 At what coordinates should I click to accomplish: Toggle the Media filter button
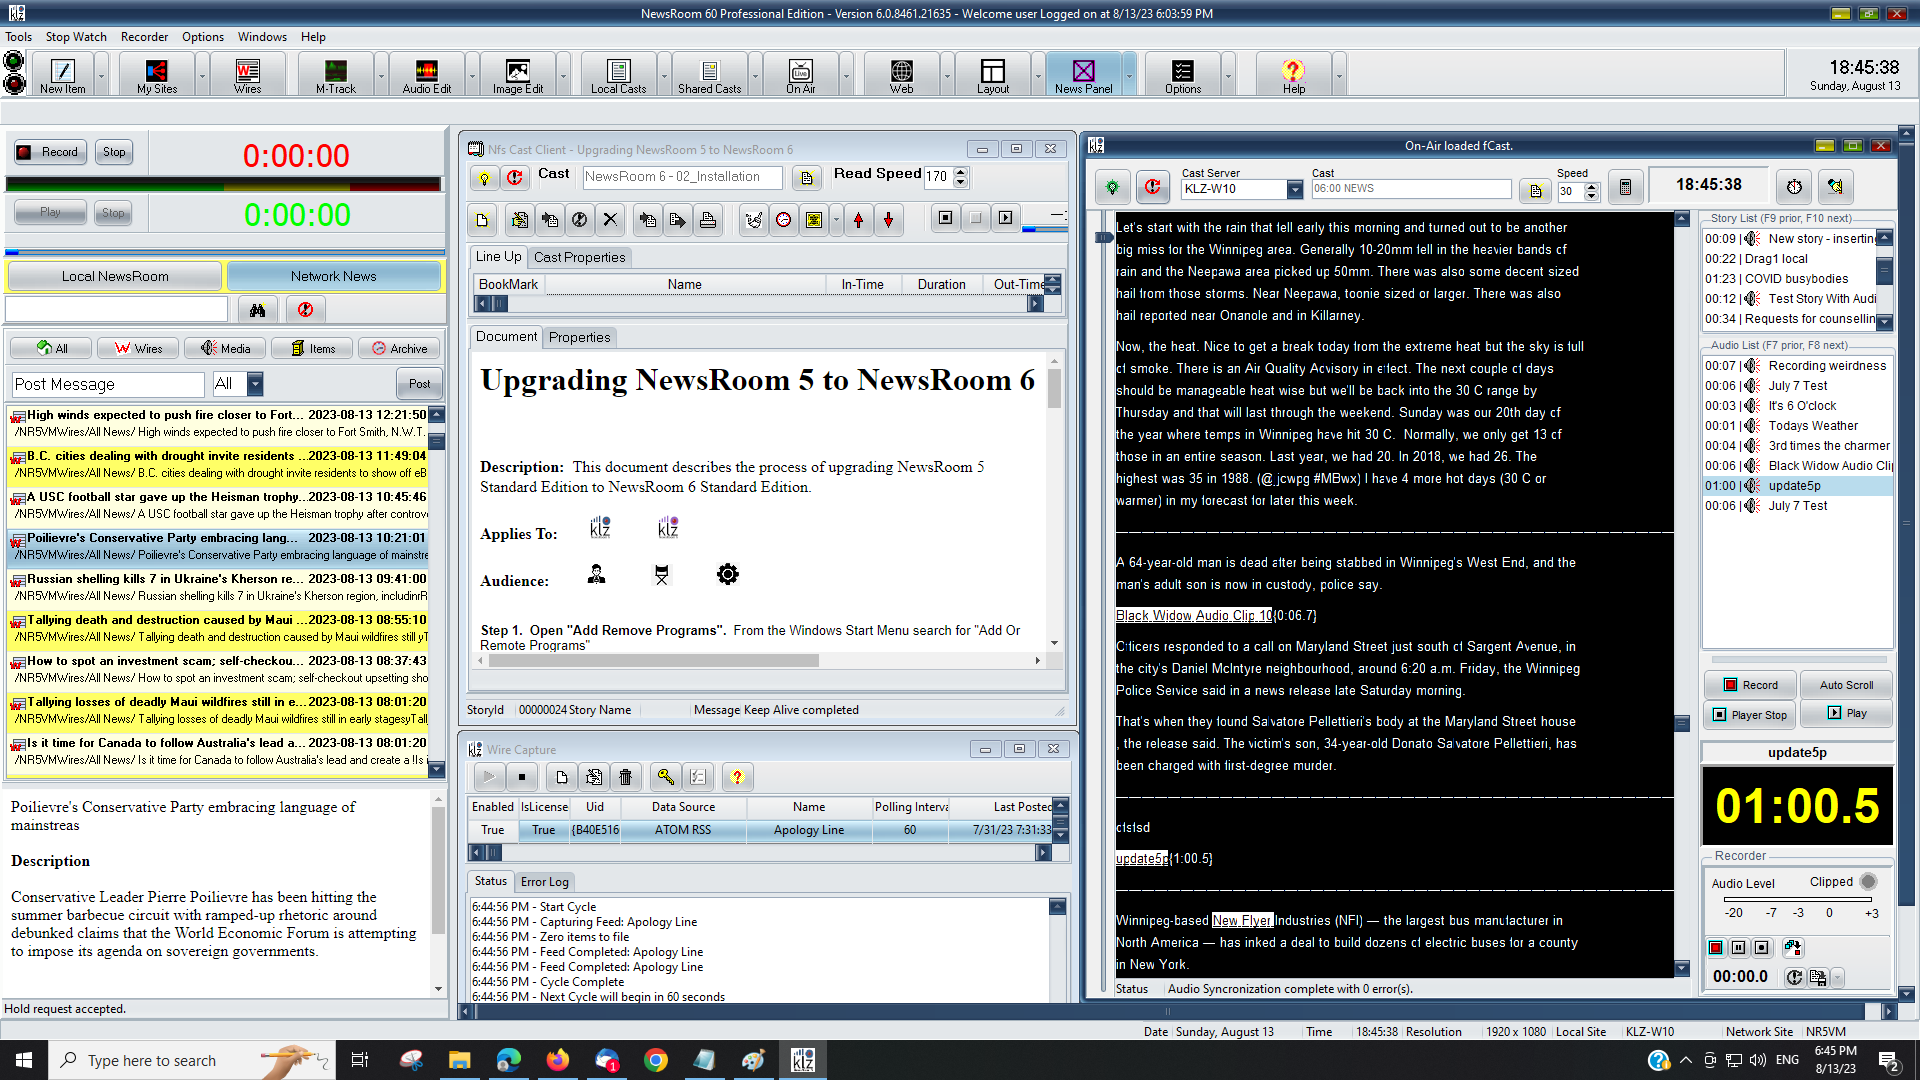[x=225, y=348]
